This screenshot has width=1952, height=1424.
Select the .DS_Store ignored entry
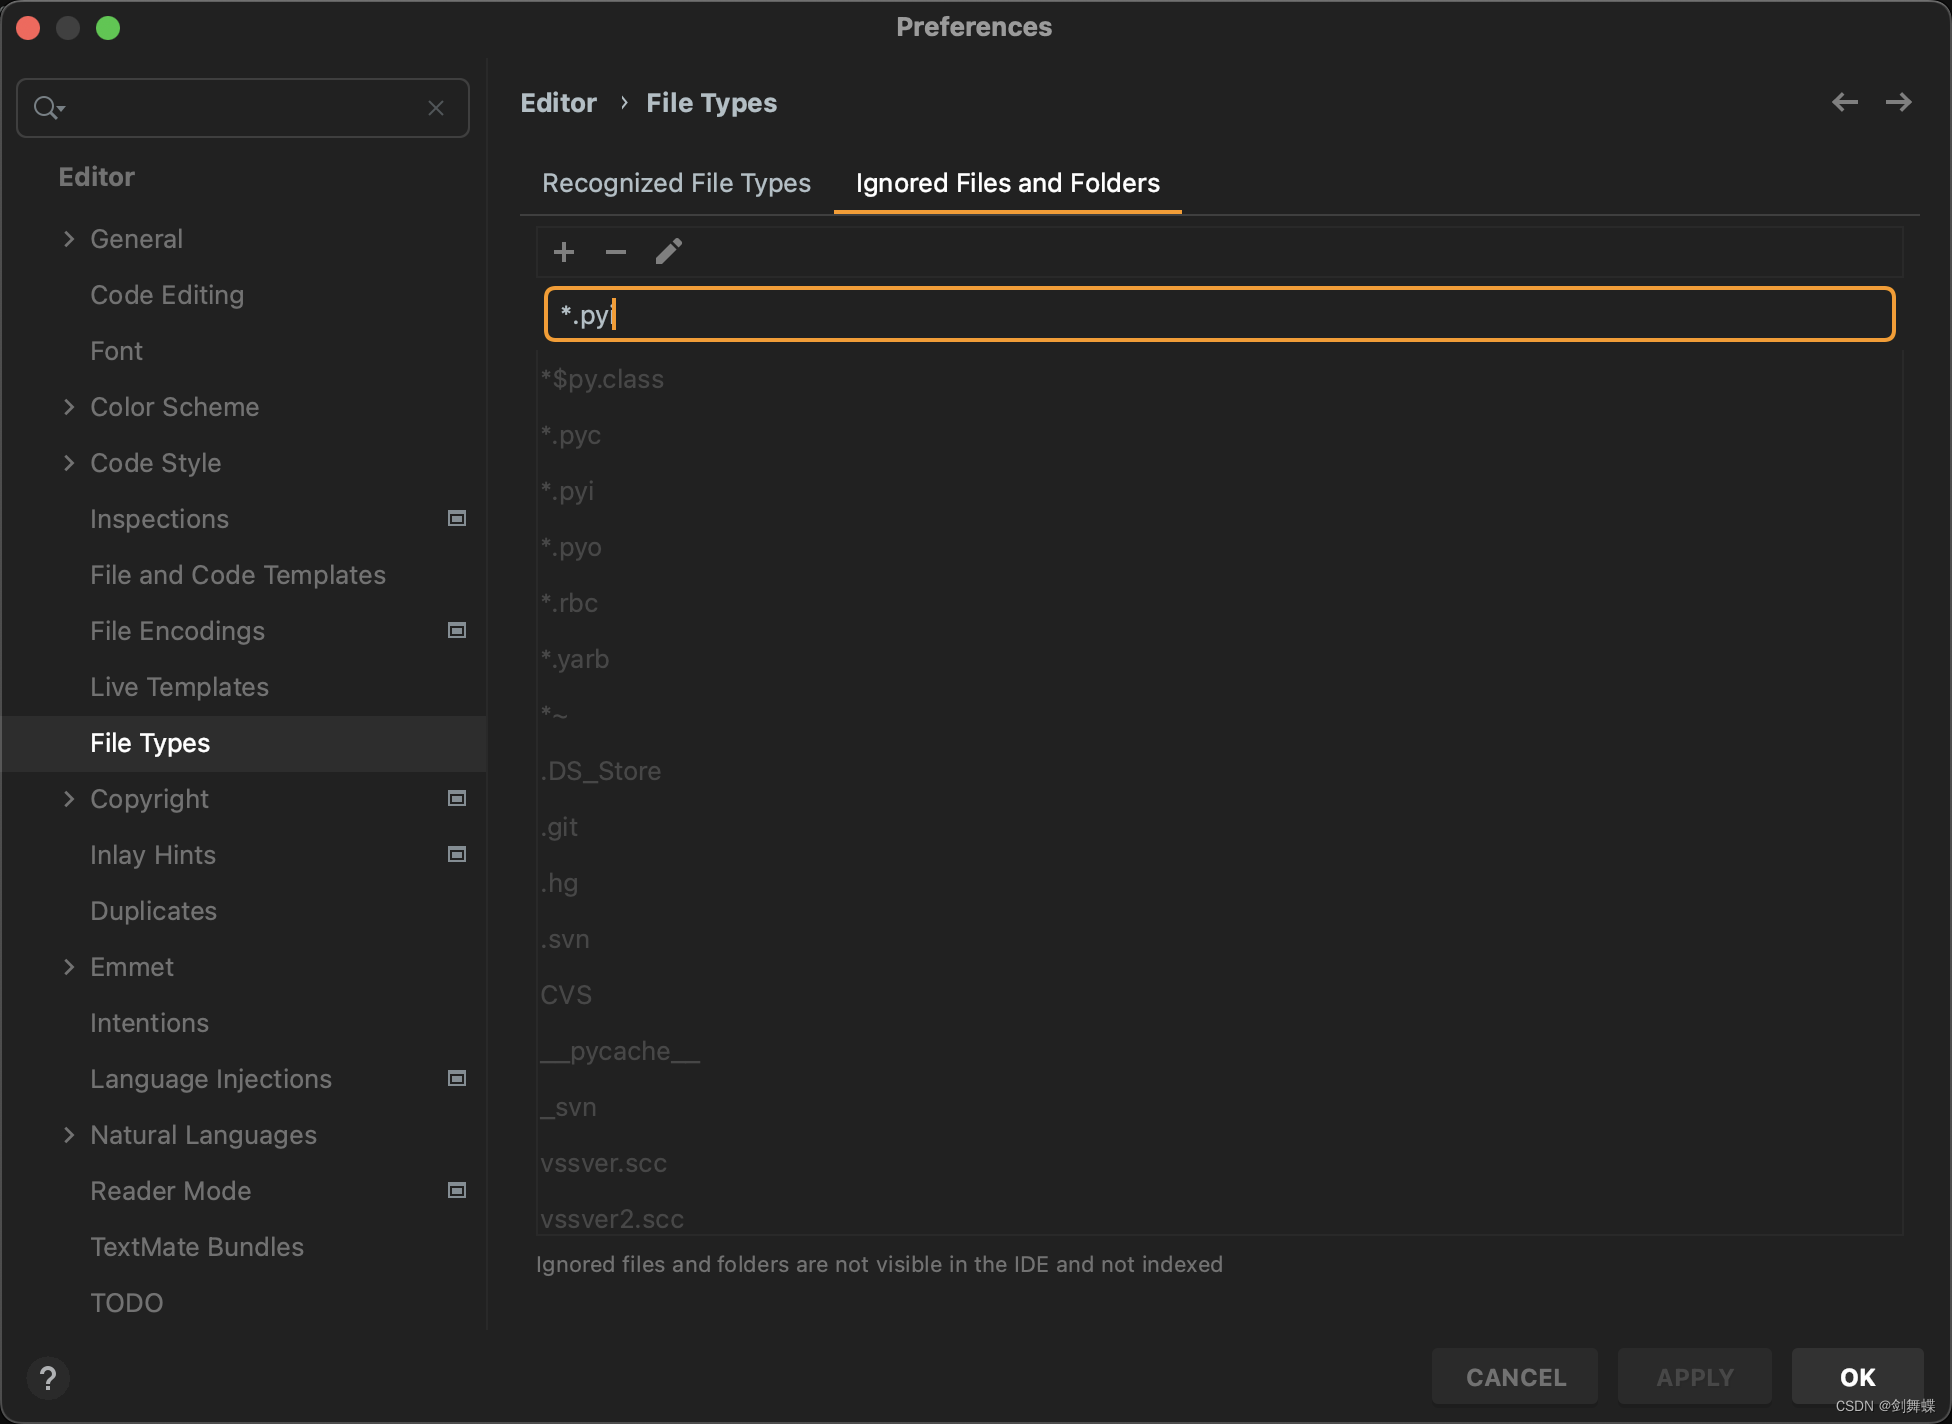click(x=600, y=771)
